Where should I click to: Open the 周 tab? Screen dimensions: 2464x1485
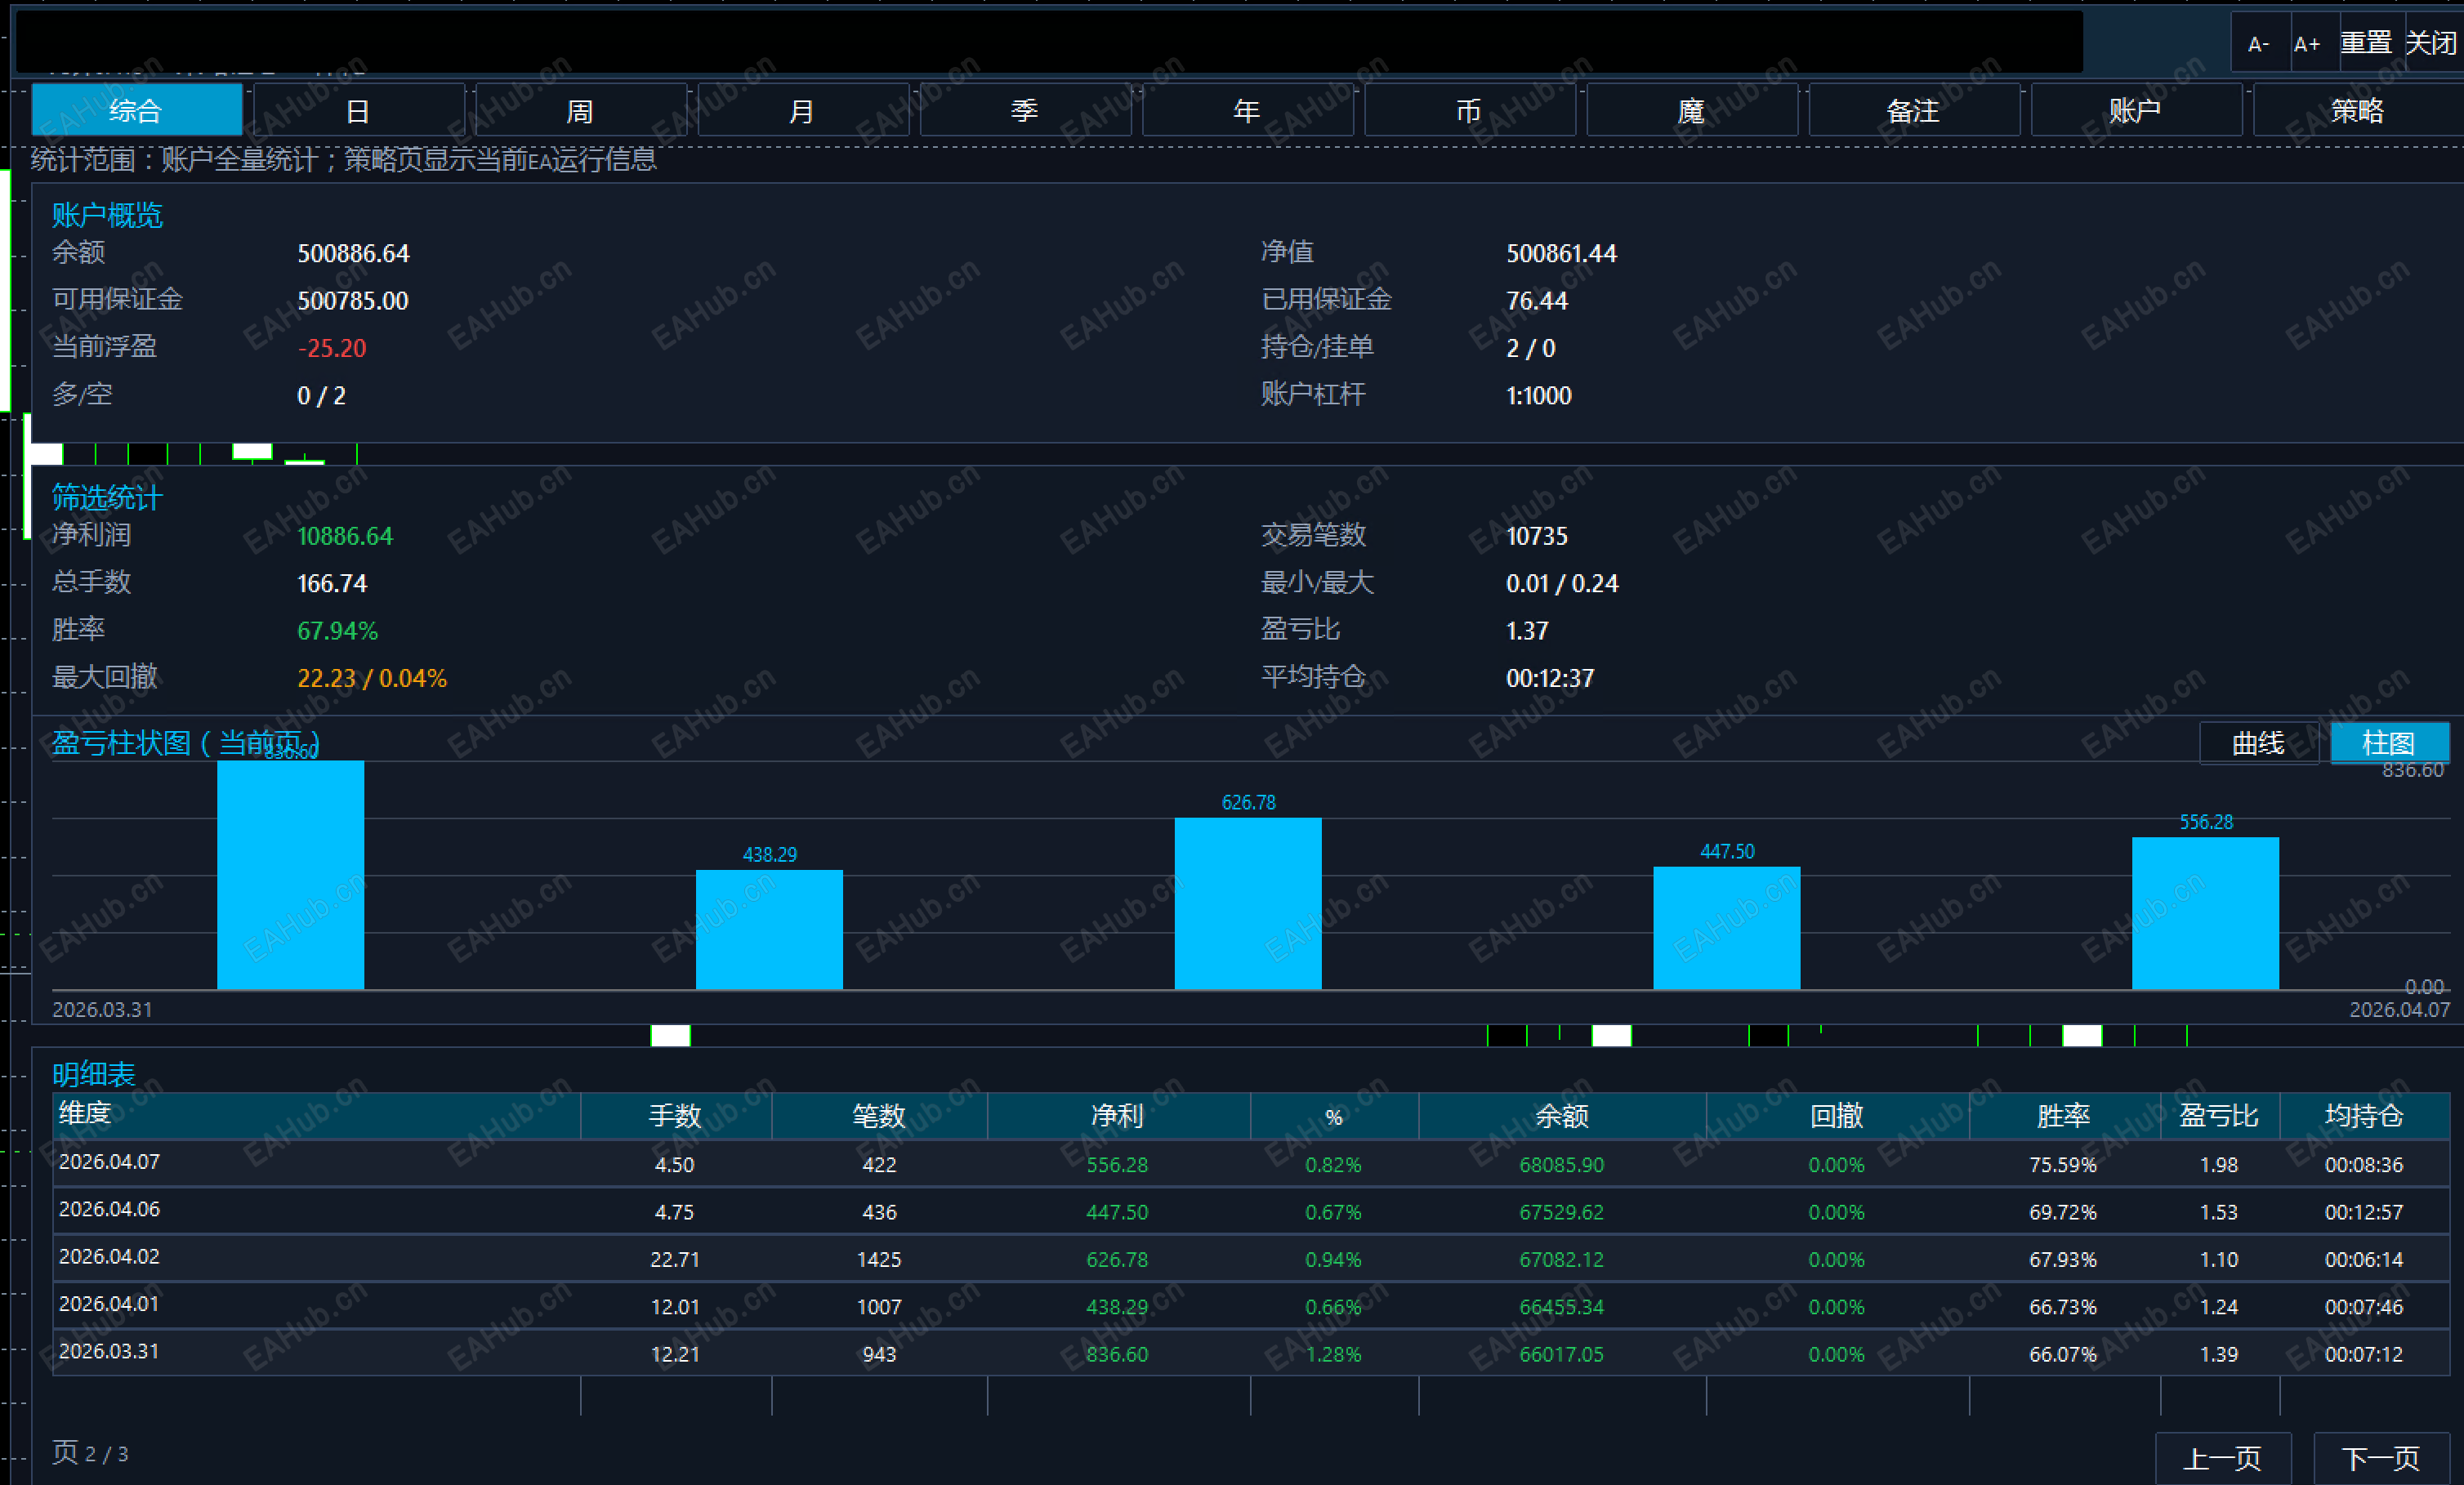coord(581,110)
